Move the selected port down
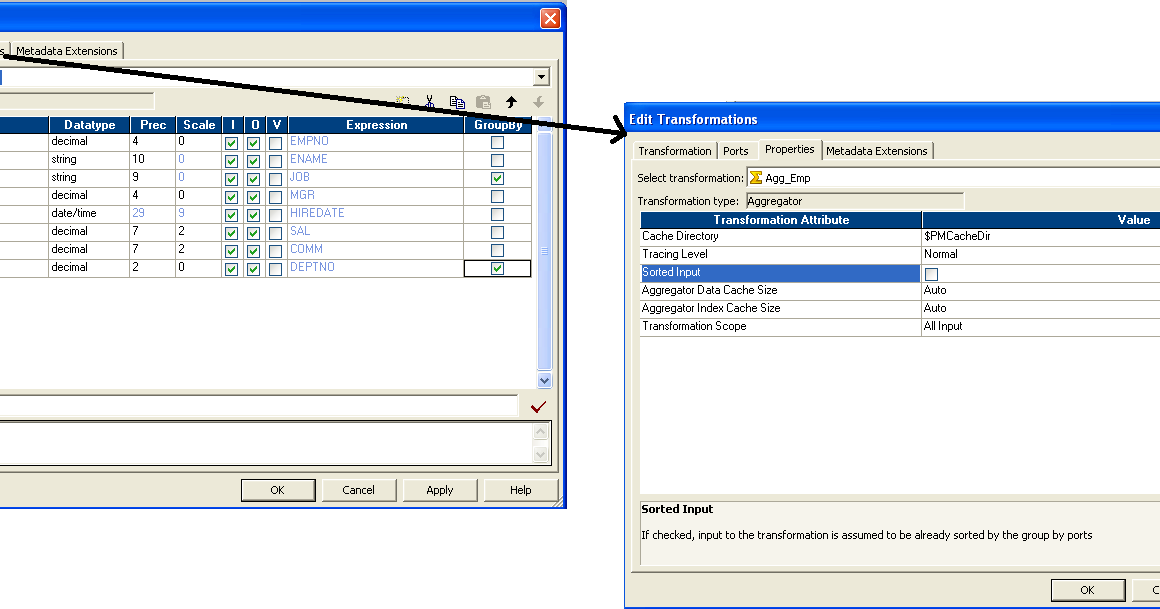This screenshot has height=609, width=1160. pyautogui.click(x=538, y=101)
